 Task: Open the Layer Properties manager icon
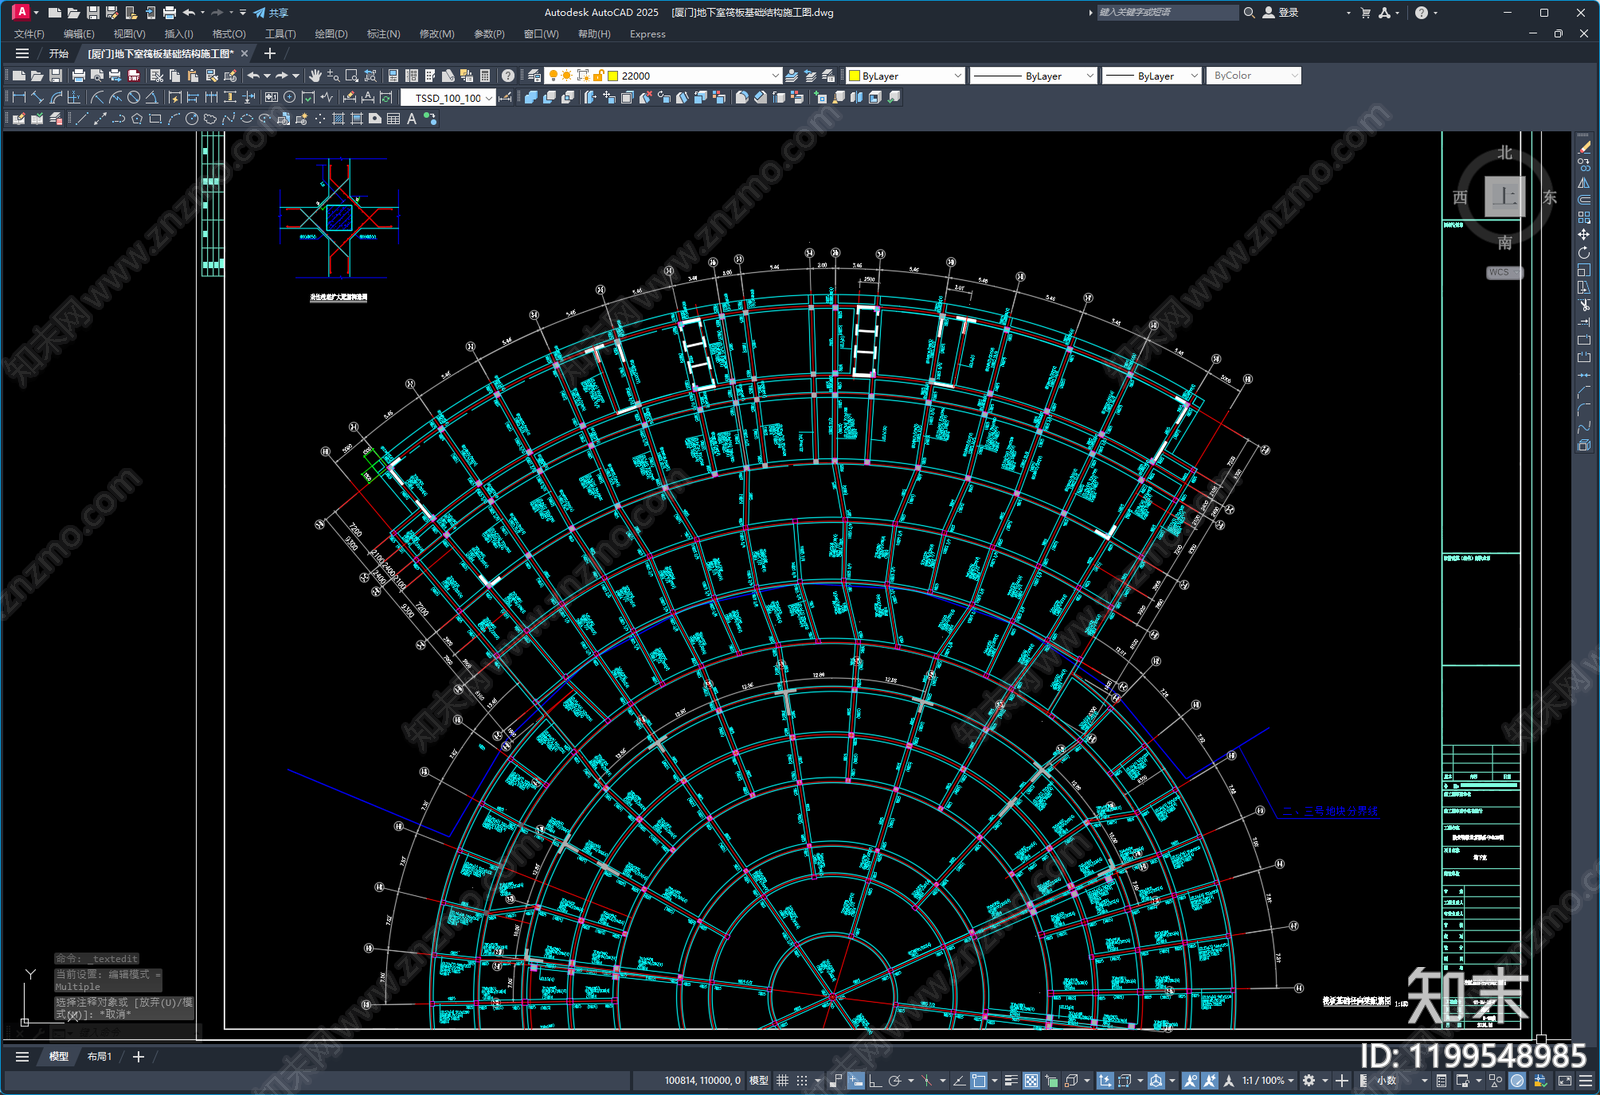tap(534, 76)
